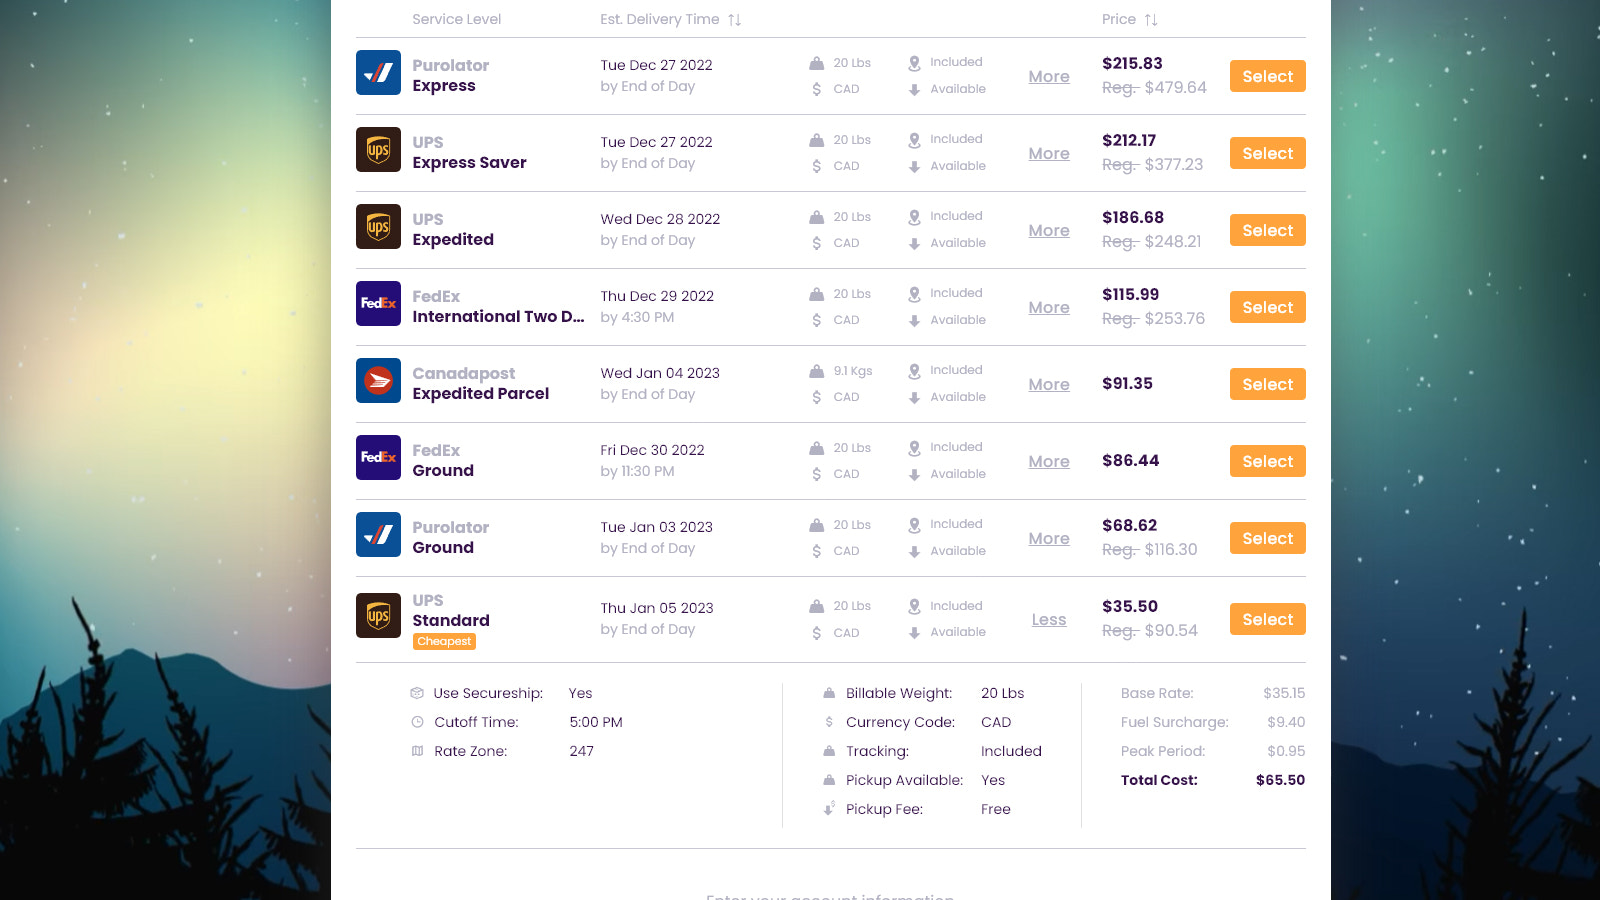
Task: Click the Use Secureship box icon
Action: click(x=417, y=693)
